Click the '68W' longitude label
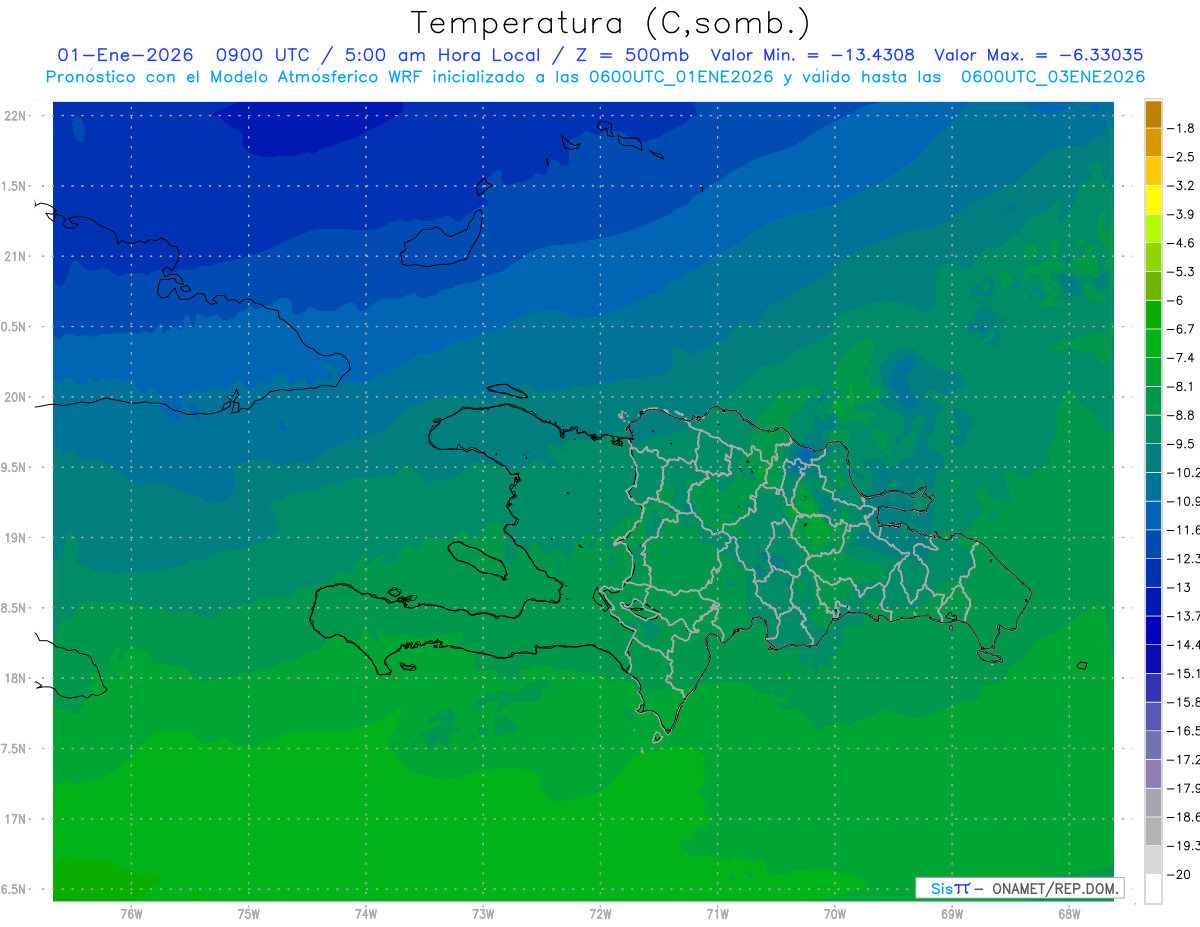This screenshot has width=1200, height=927. pos(1069,913)
